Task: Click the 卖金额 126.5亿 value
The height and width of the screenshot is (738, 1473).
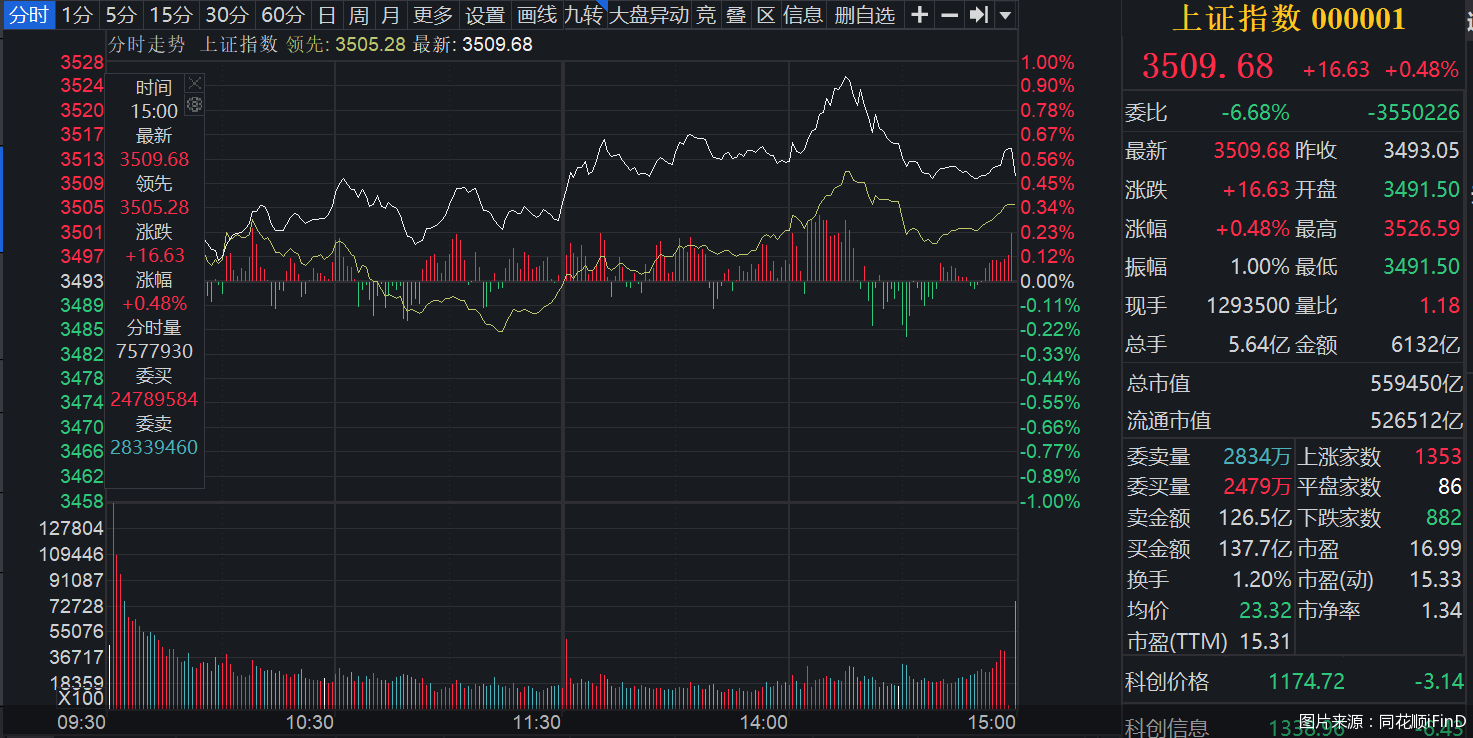Action: [1254, 518]
